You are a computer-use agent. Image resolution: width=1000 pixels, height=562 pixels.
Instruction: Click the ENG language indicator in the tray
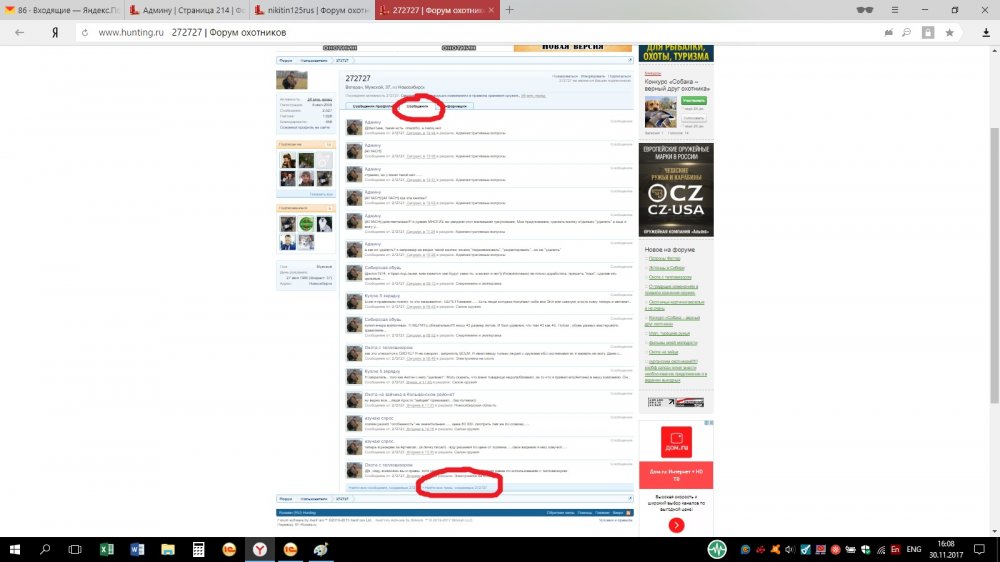click(913, 549)
